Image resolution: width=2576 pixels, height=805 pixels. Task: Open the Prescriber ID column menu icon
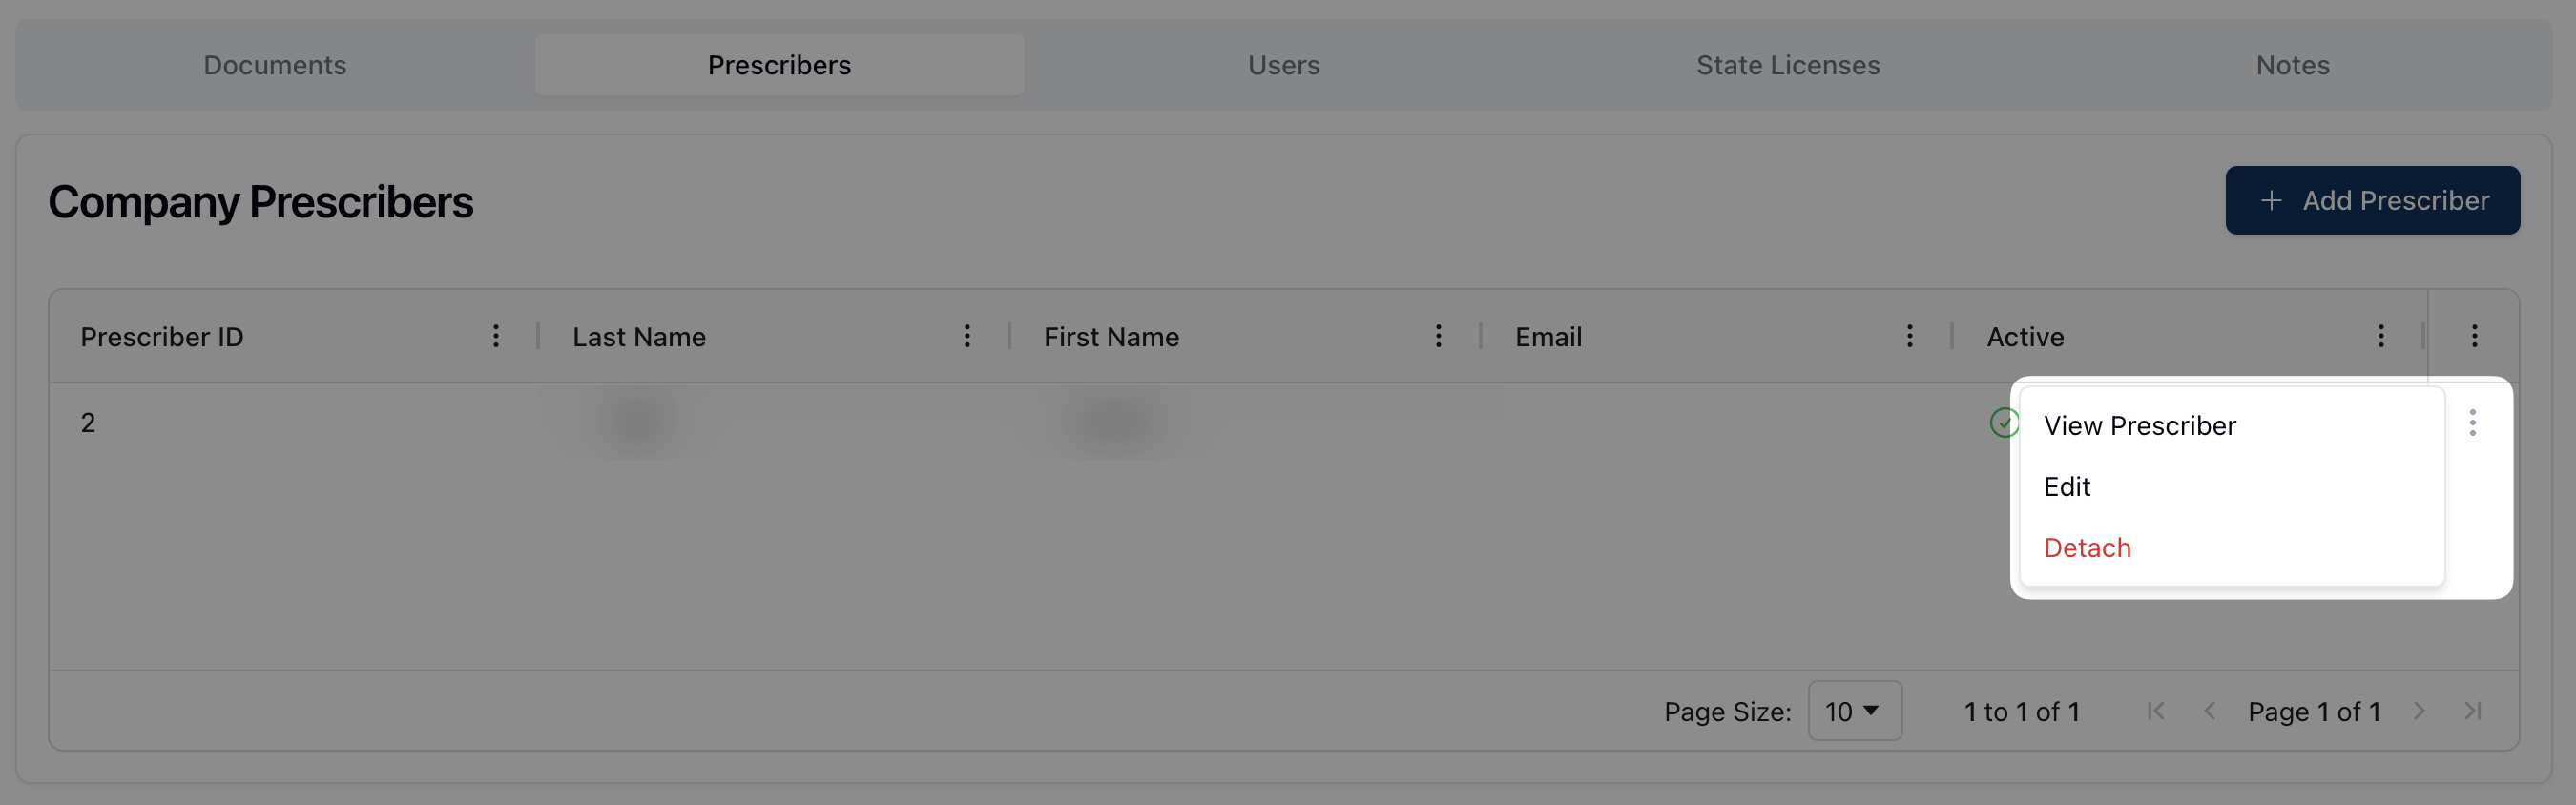(496, 336)
